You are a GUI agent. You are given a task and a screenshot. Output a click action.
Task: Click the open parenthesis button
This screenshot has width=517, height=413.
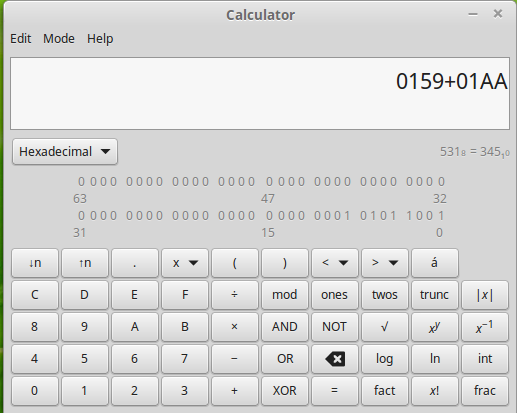[235, 263]
